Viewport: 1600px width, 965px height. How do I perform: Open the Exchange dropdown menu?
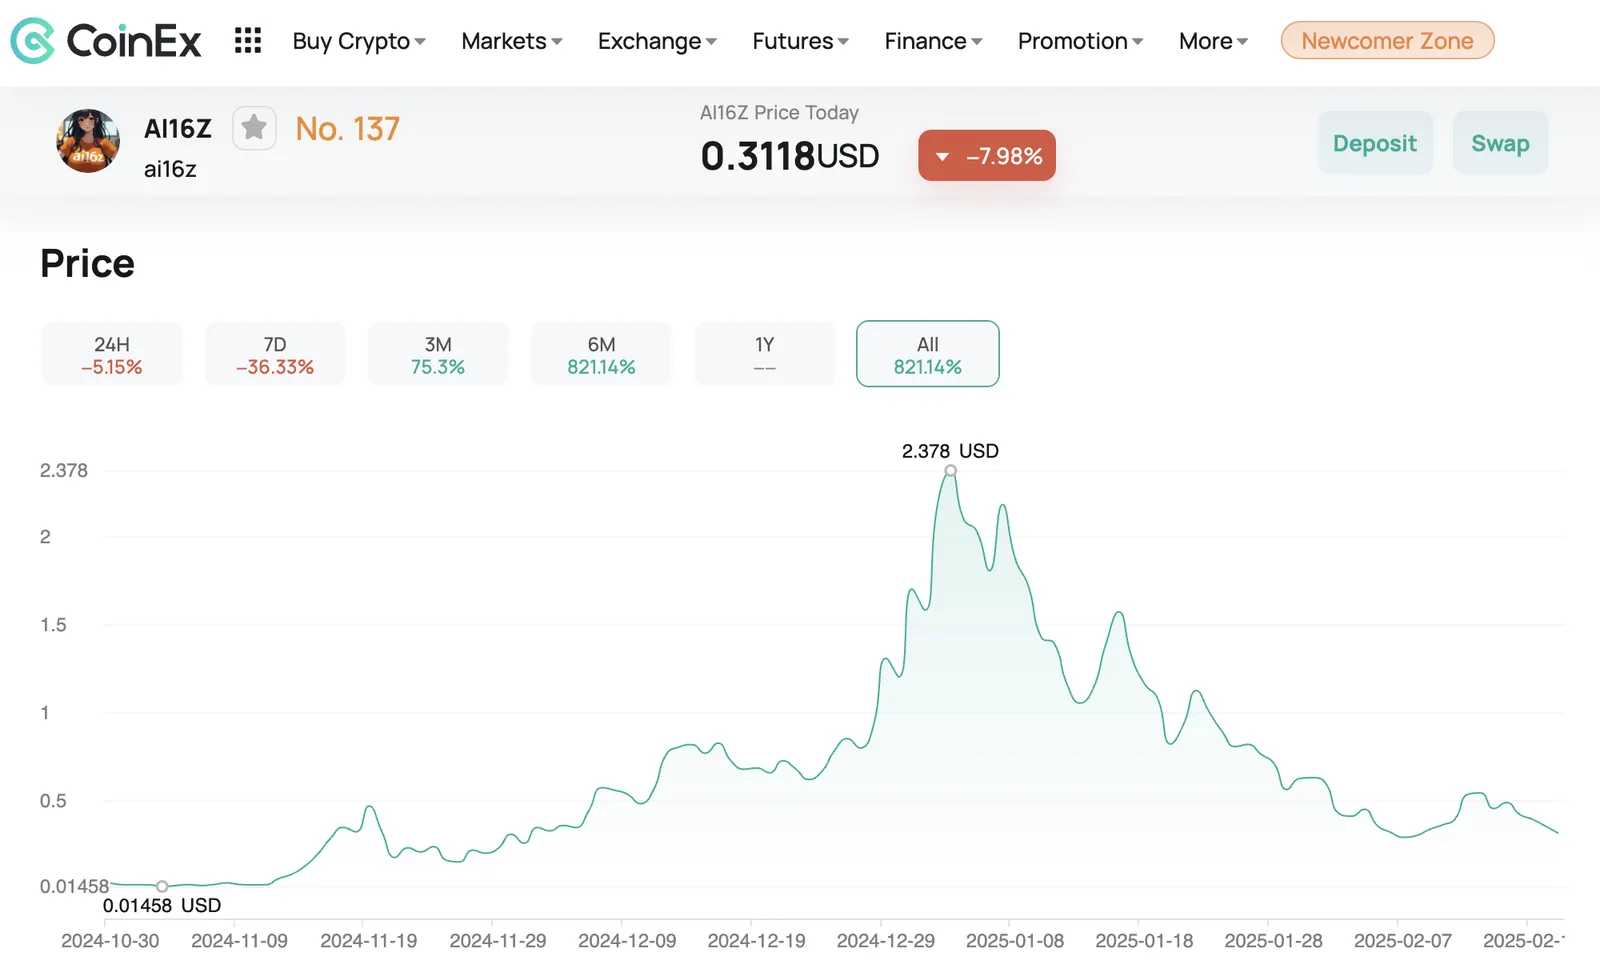pos(657,41)
